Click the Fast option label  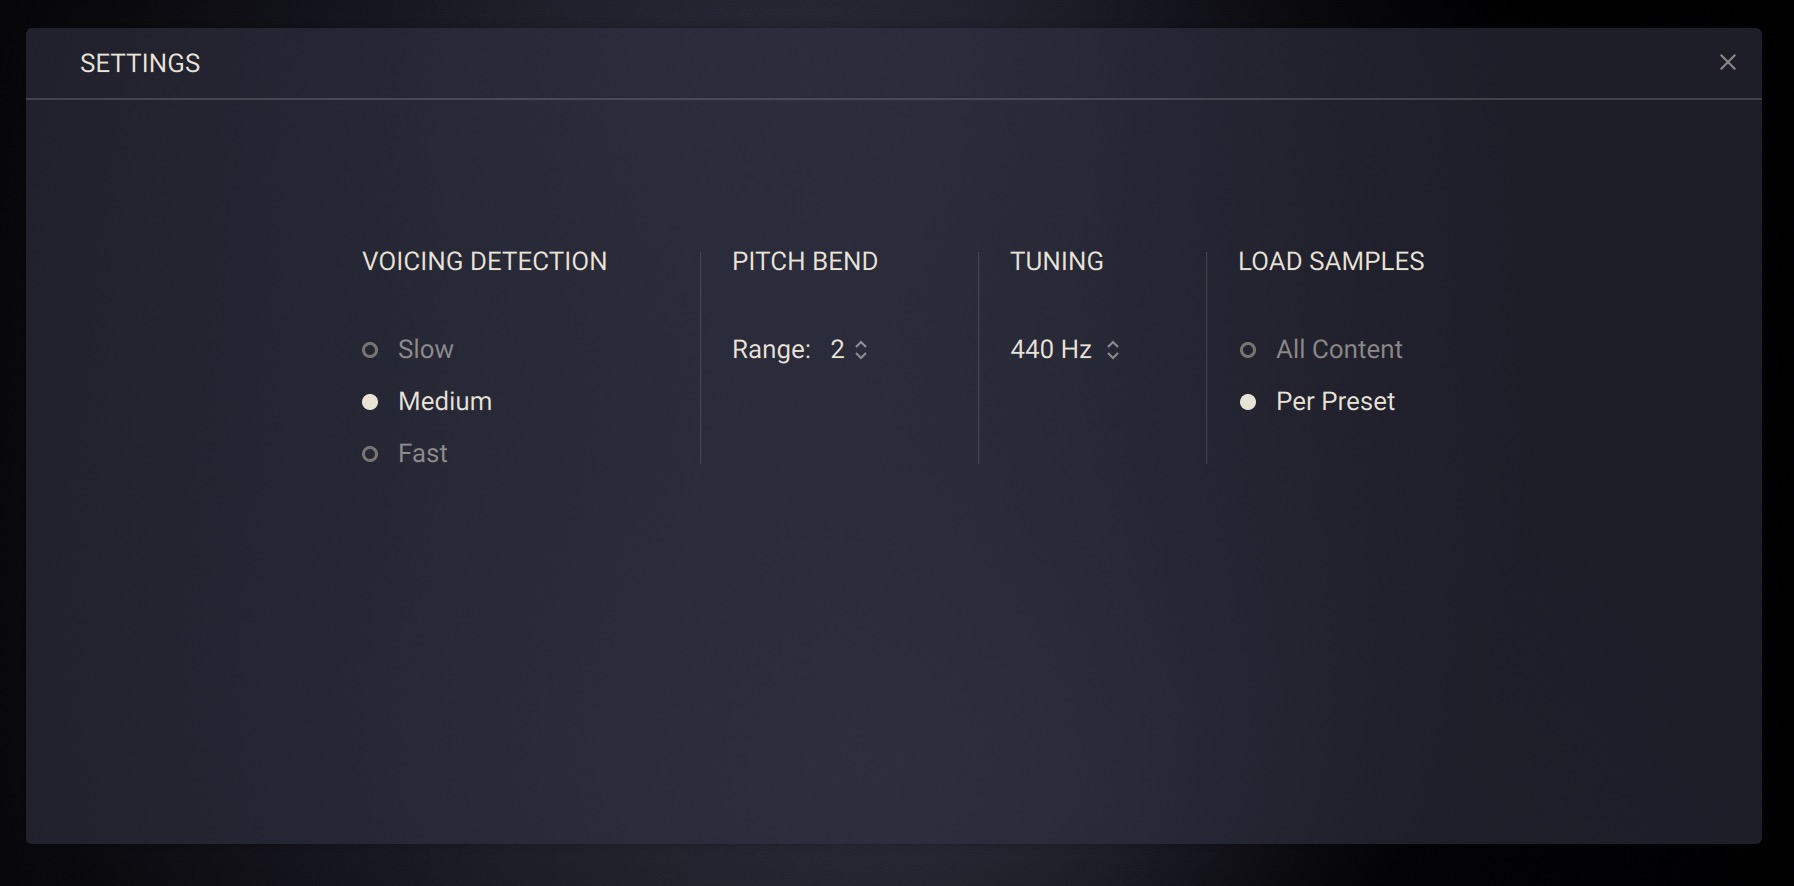(x=423, y=454)
